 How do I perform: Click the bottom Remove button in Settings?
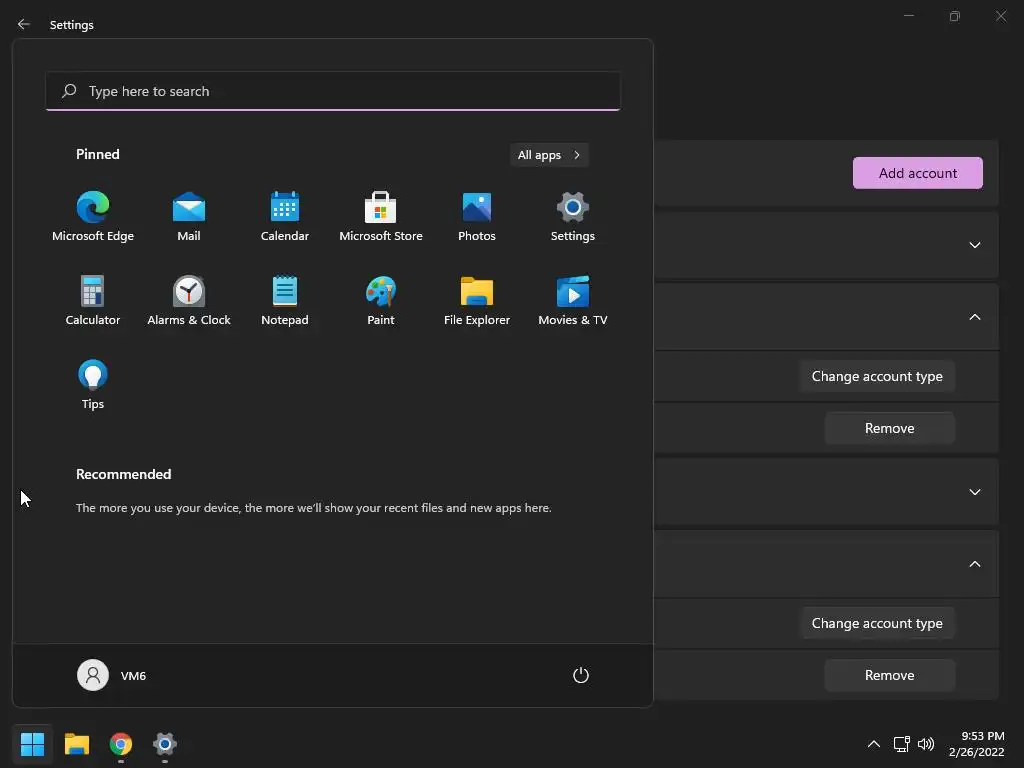pos(889,675)
